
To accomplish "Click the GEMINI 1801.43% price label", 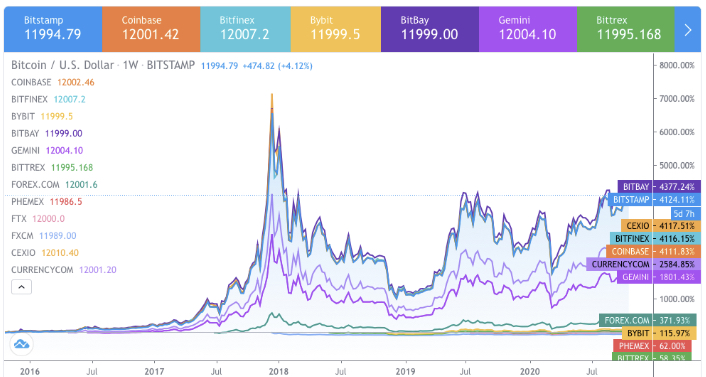I will (659, 277).
